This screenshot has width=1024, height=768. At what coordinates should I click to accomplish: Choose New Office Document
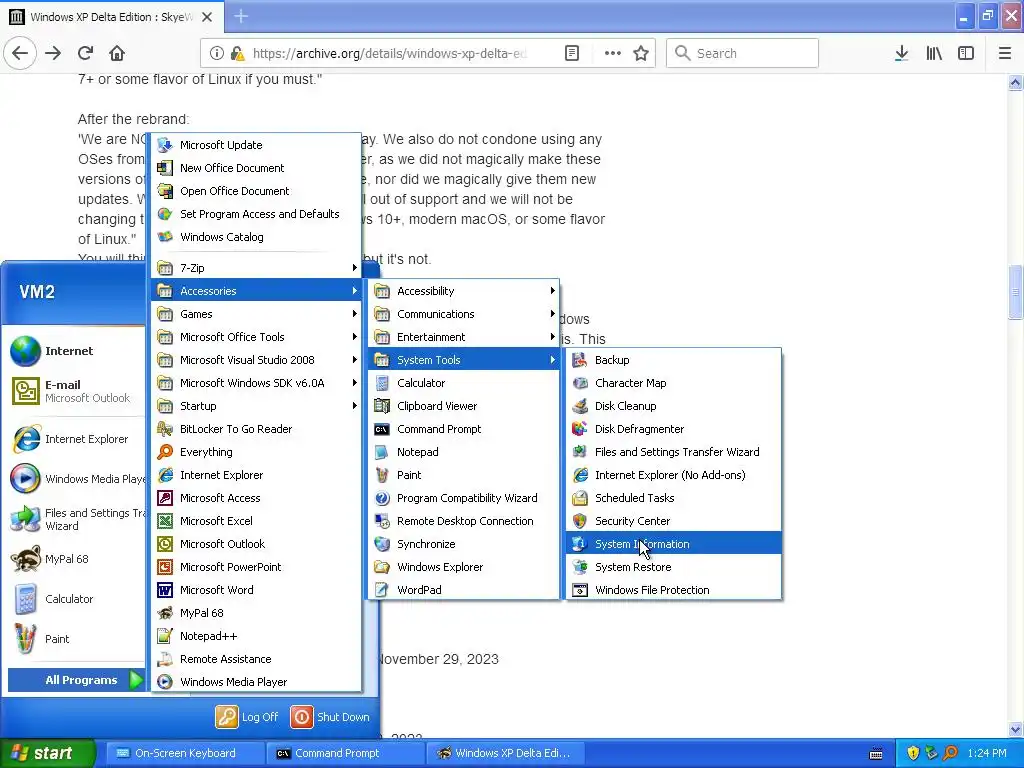[x=256, y=168]
